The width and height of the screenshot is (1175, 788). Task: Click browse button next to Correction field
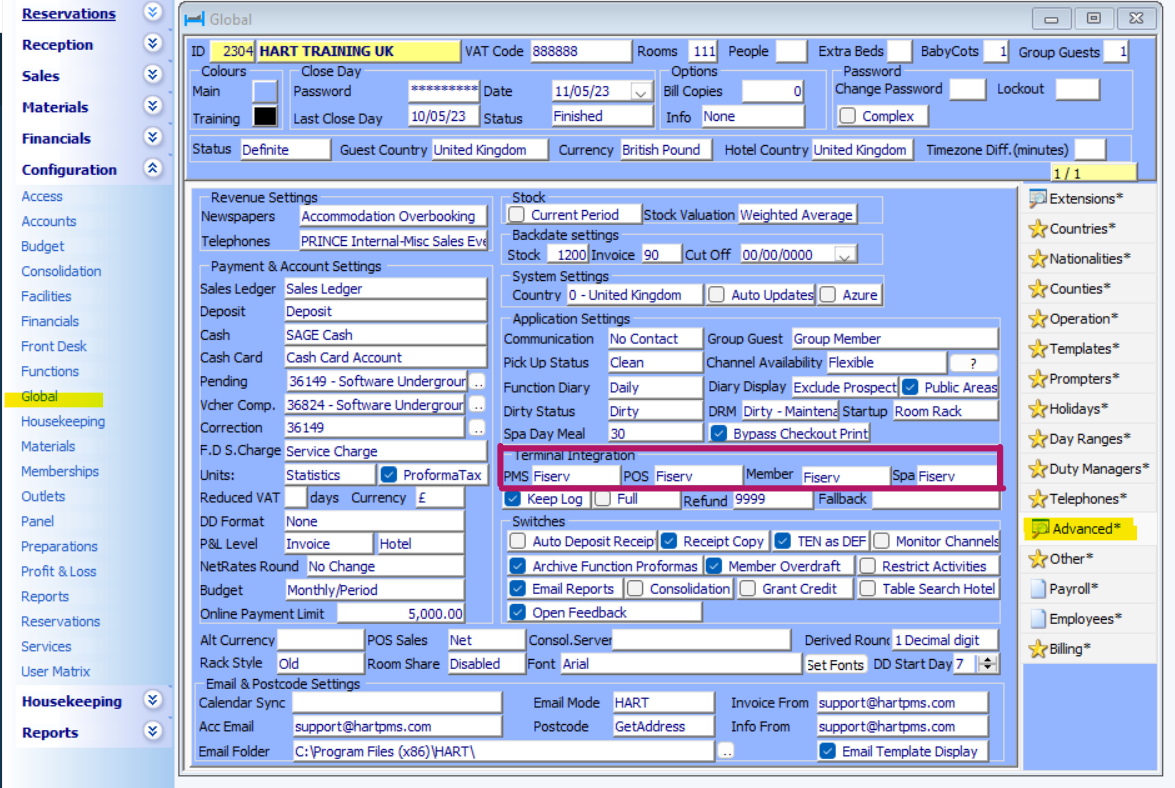pyautogui.click(x=478, y=428)
